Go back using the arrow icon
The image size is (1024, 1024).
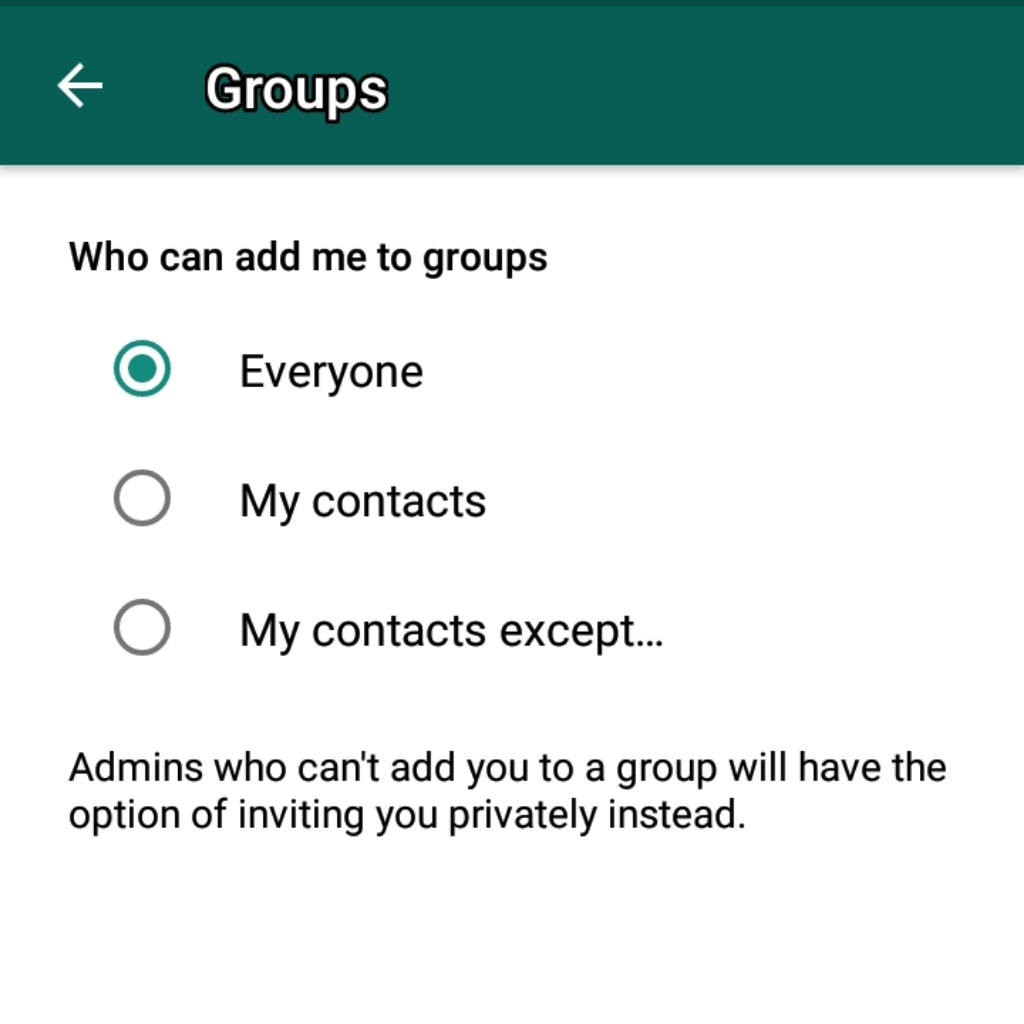[80, 85]
